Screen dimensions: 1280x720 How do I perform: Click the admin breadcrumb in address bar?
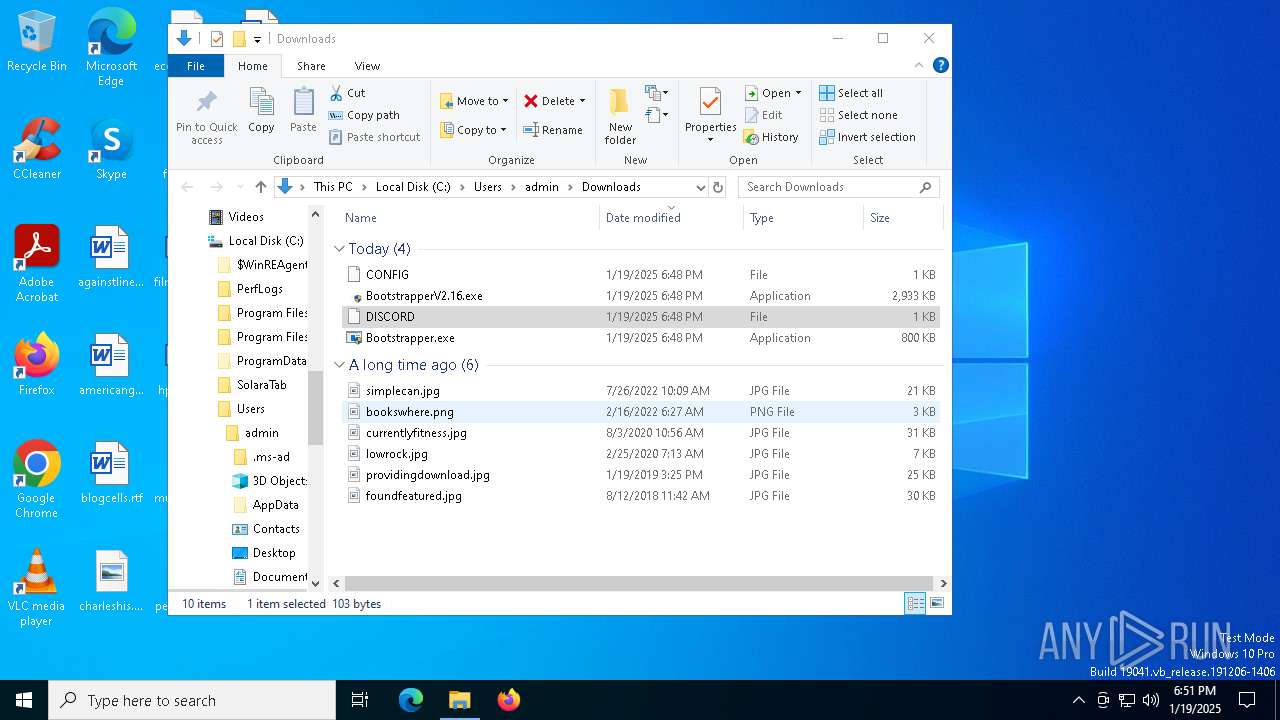click(x=542, y=187)
